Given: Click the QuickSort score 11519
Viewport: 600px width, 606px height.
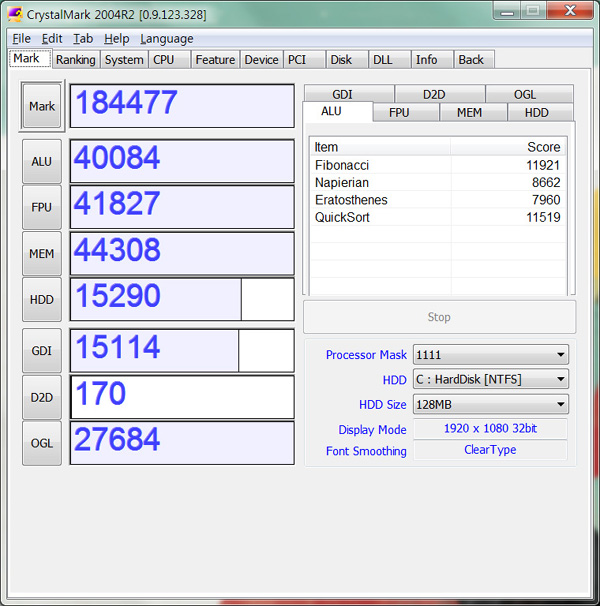Looking at the screenshot, I should pos(543,217).
